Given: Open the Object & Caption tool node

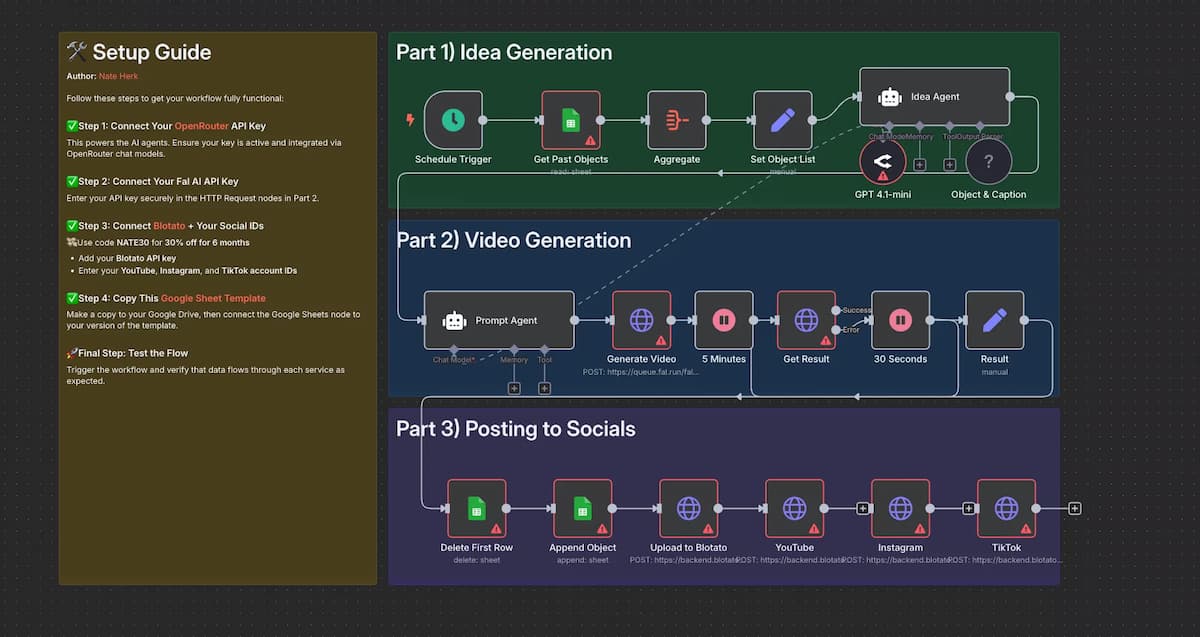Looking at the screenshot, I should 988,160.
